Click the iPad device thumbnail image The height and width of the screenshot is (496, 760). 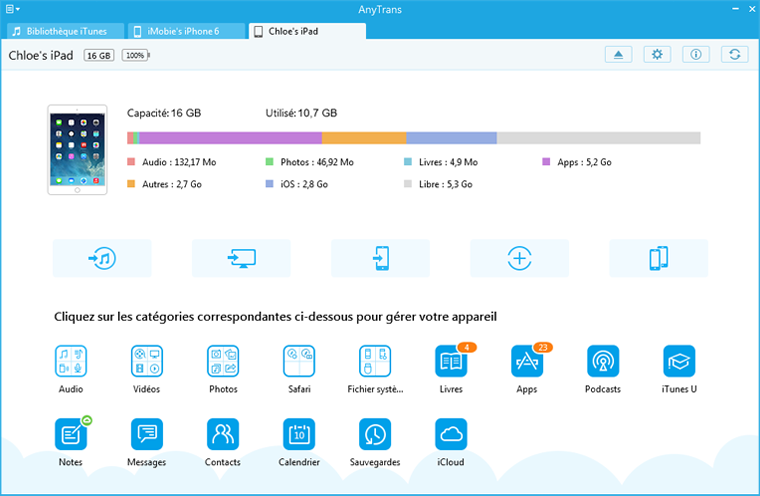pyautogui.click(x=77, y=150)
